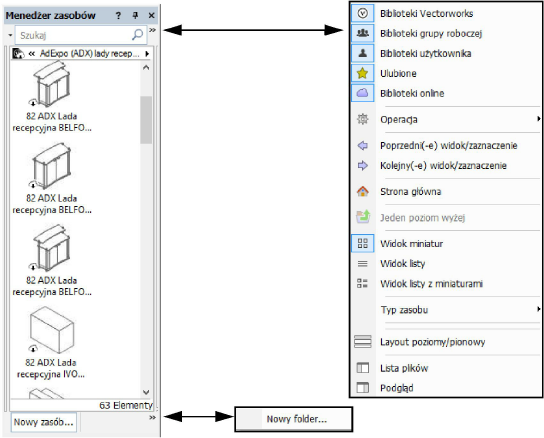Click download badge on IVO item
The height and width of the screenshot is (438, 544).
pos(33,348)
